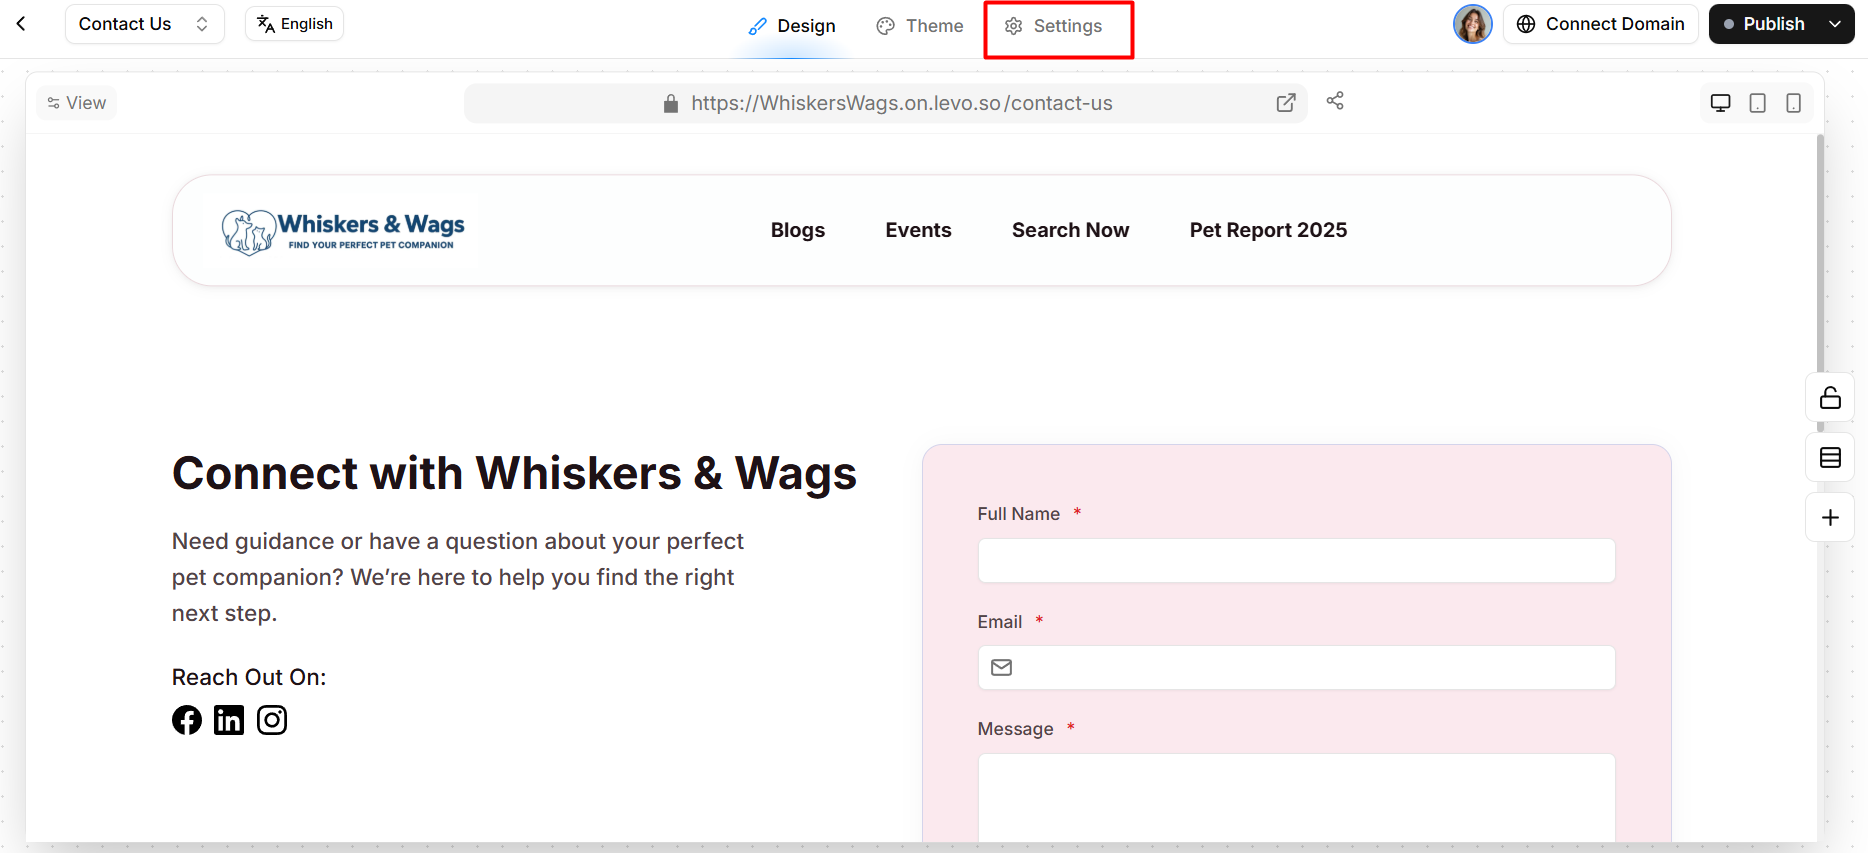
Task: Click the user profile avatar
Action: [1472, 24]
